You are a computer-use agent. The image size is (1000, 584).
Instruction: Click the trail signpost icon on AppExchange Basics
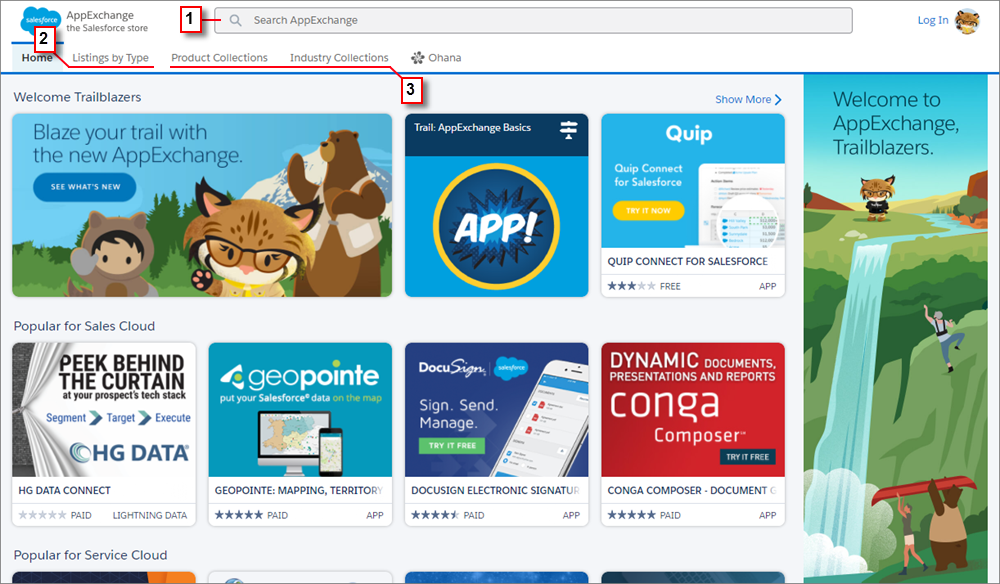tap(568, 129)
